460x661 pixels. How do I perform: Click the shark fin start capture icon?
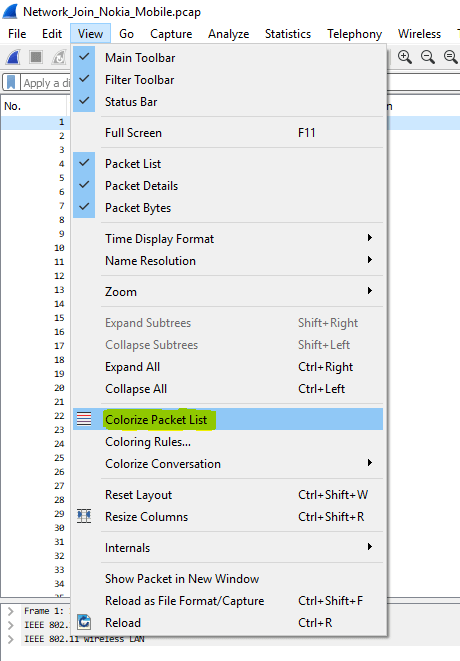[13, 57]
